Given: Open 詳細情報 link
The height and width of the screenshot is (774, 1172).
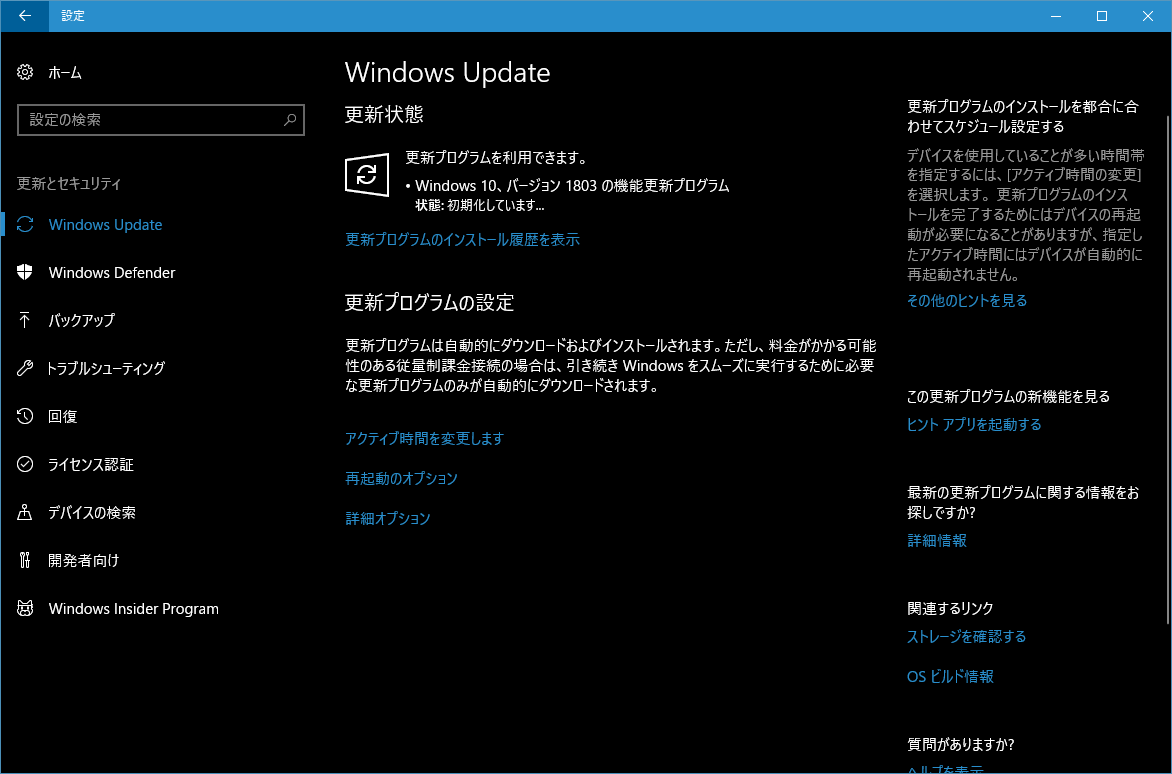Looking at the screenshot, I should click(937, 540).
